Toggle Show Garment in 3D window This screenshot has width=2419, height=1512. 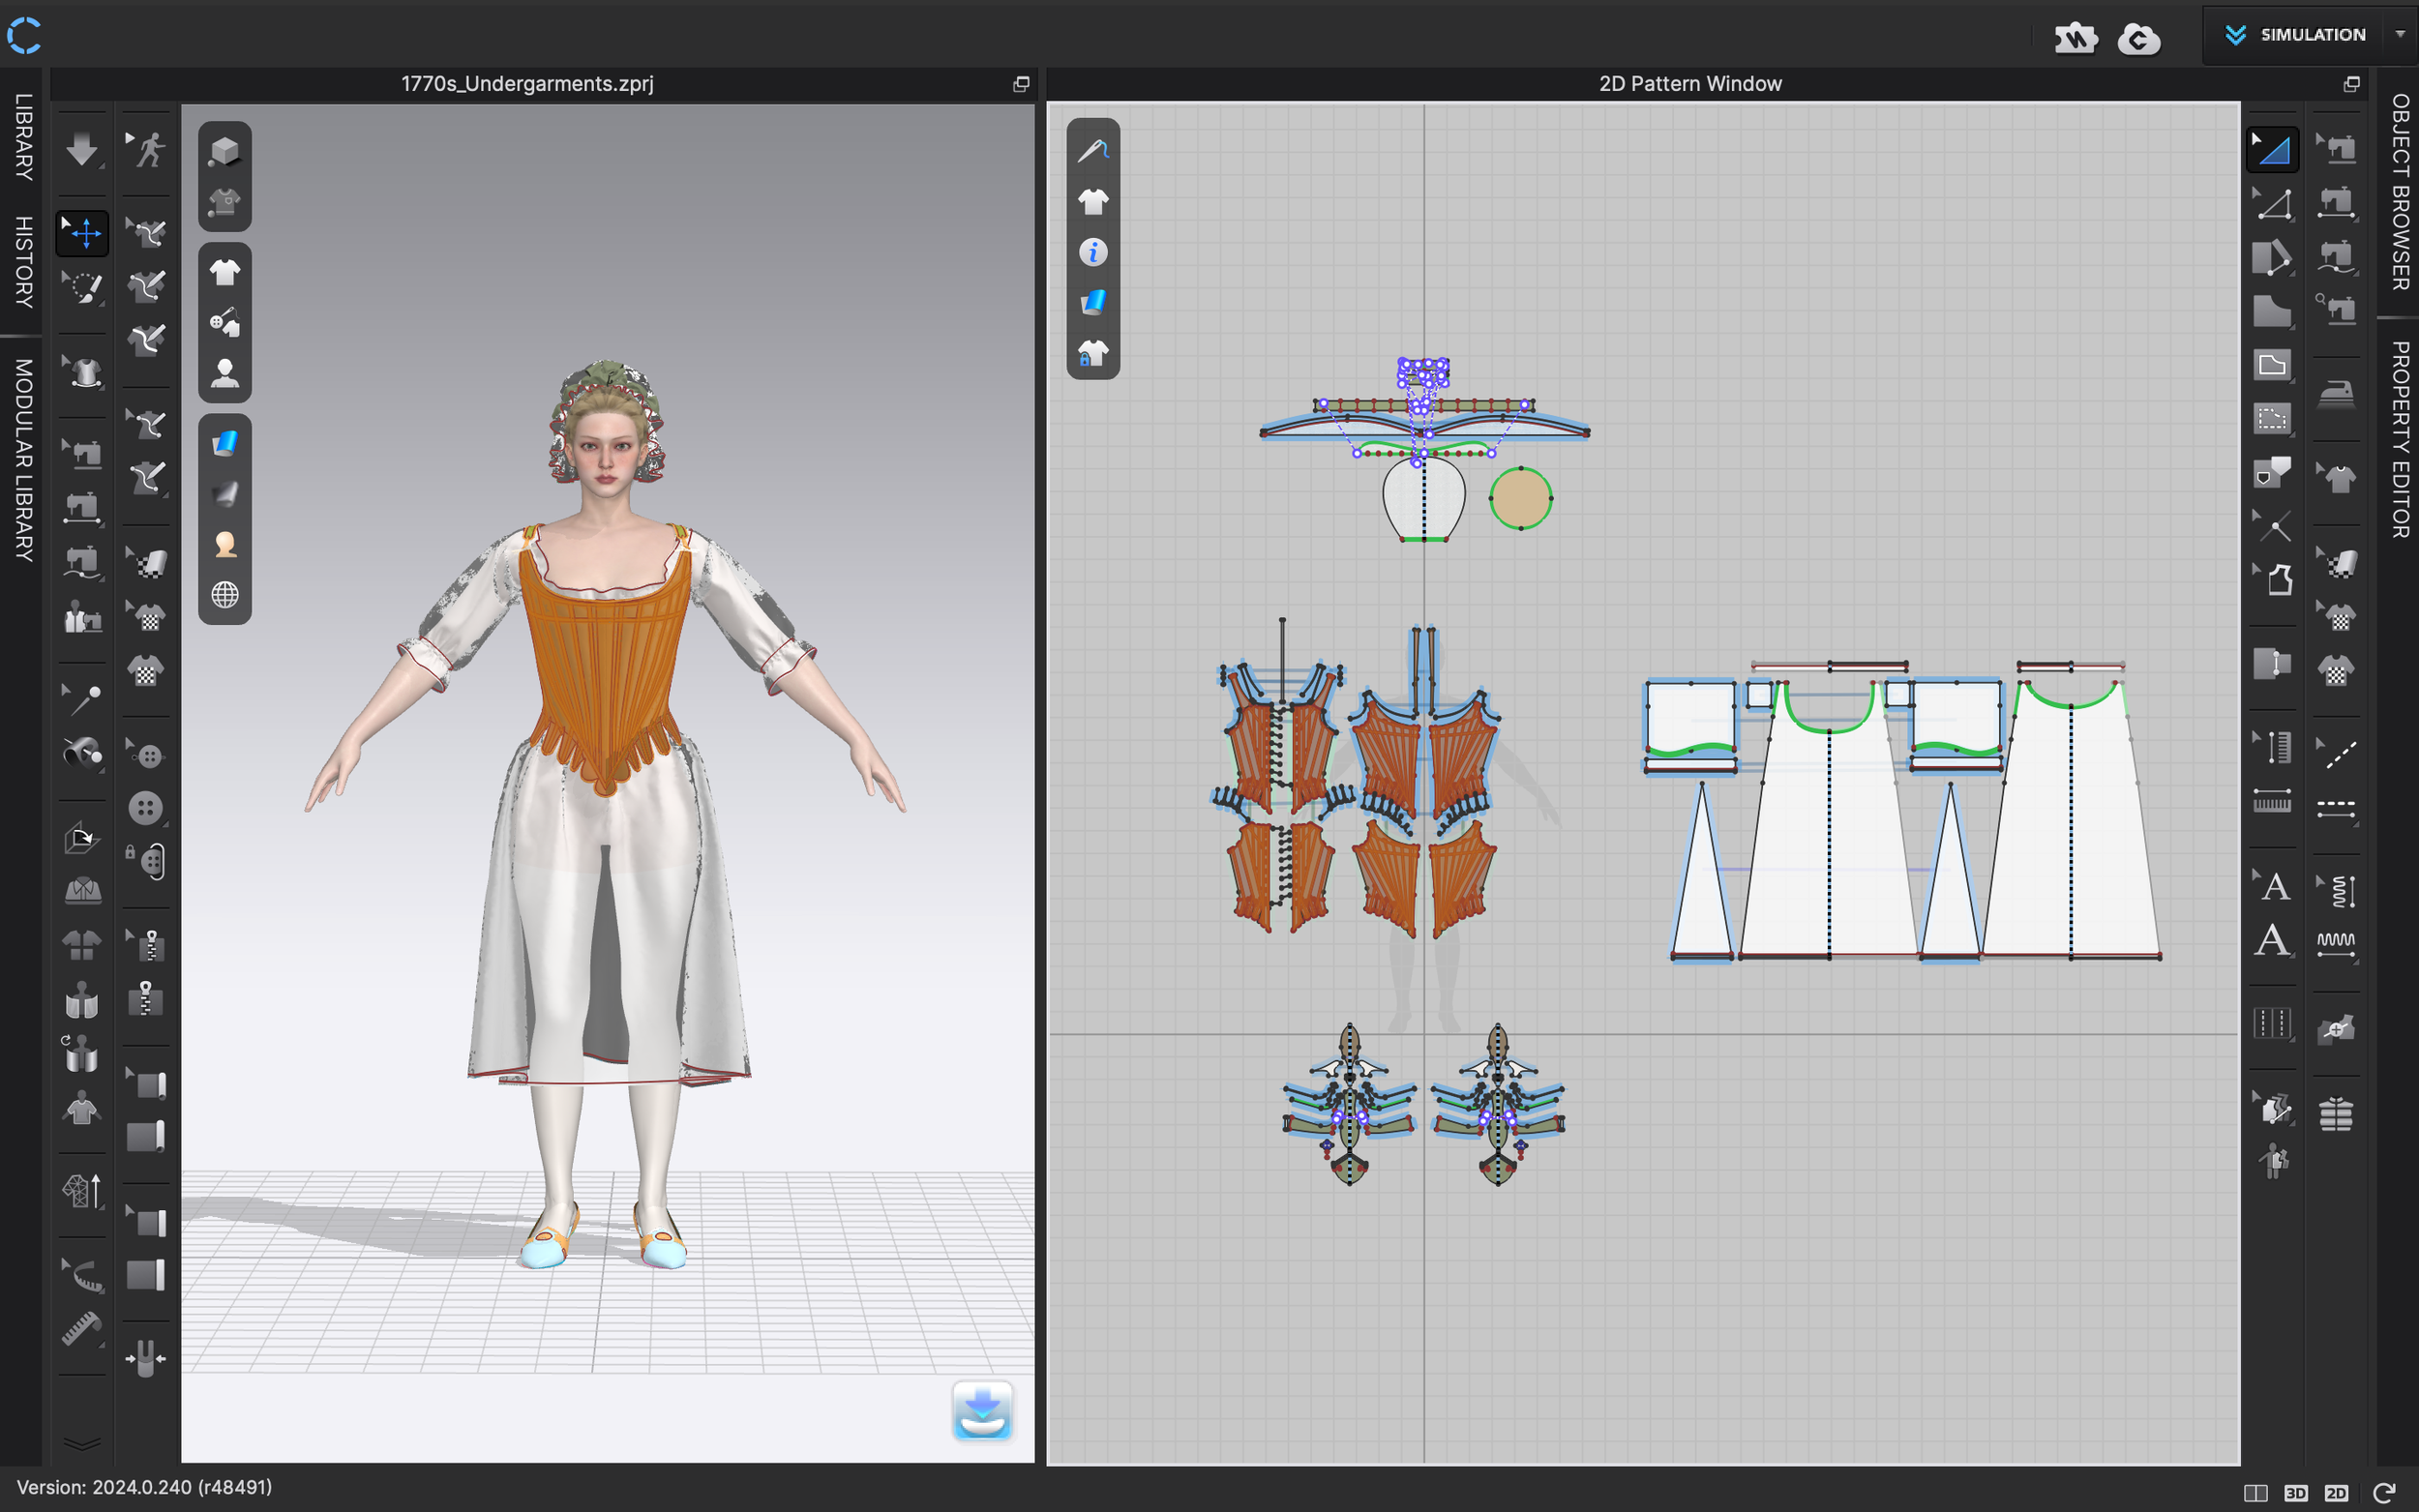tap(225, 272)
